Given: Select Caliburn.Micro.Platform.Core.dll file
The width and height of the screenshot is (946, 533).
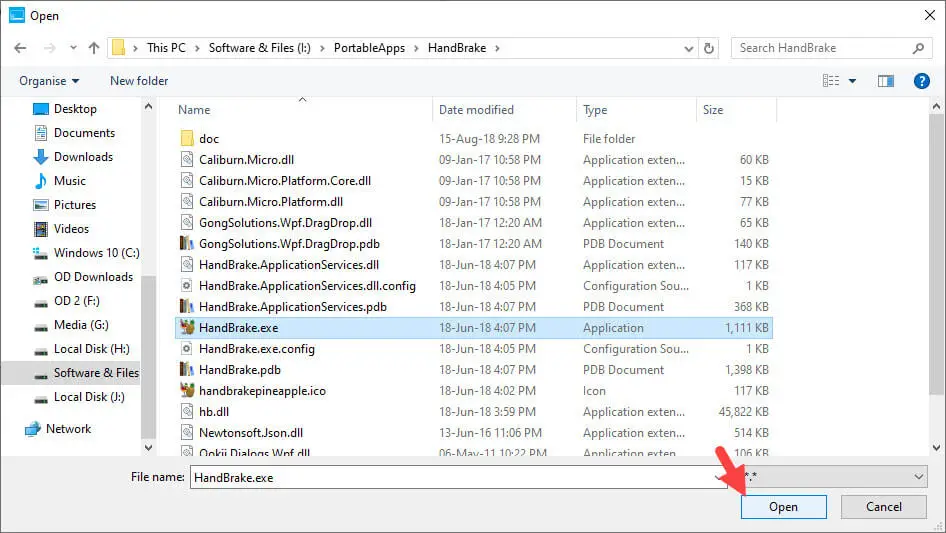Looking at the screenshot, I should point(285,180).
